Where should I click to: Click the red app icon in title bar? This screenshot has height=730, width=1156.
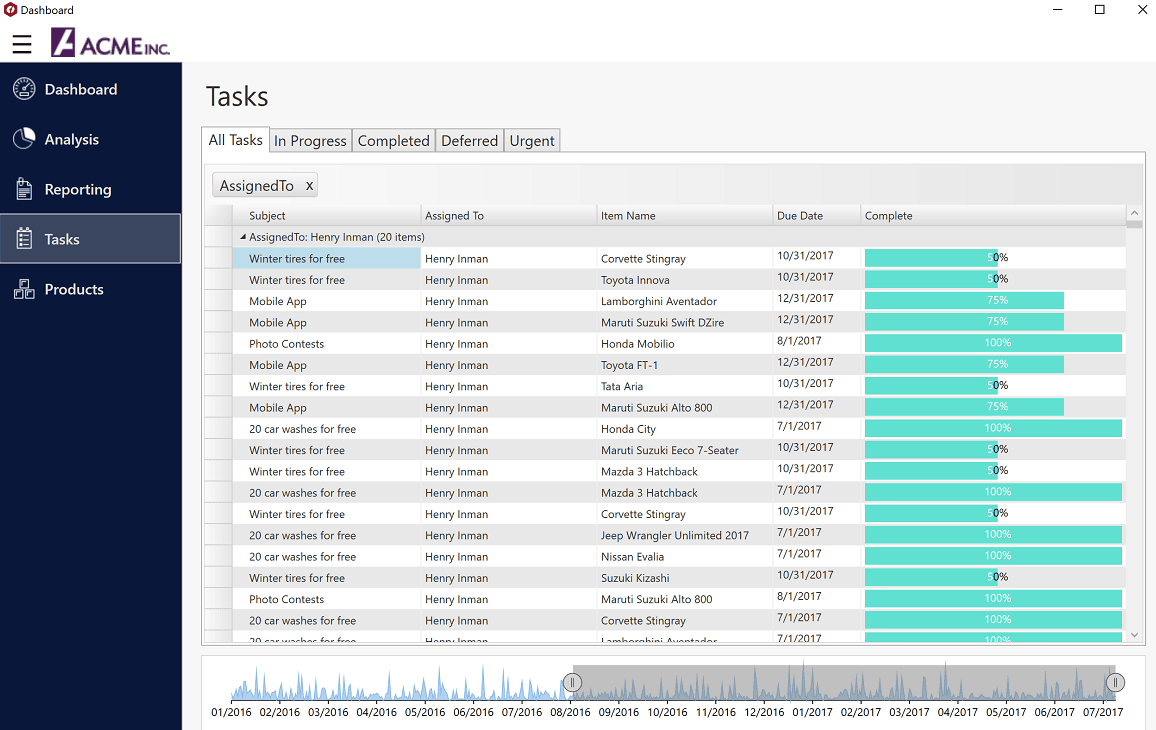[10, 10]
